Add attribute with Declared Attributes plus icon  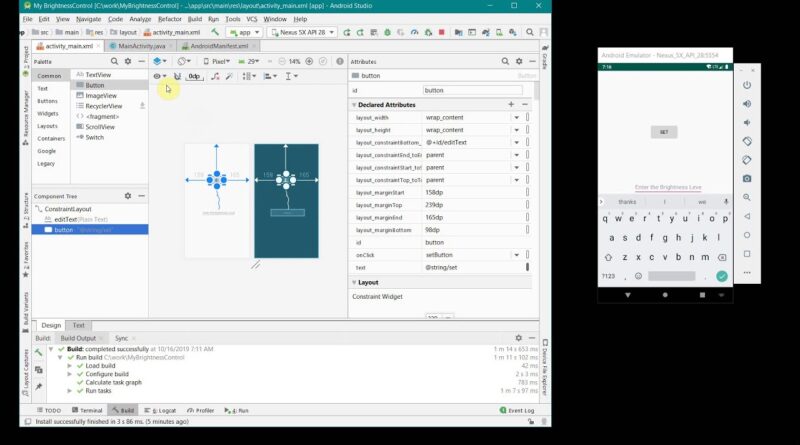click(x=511, y=104)
